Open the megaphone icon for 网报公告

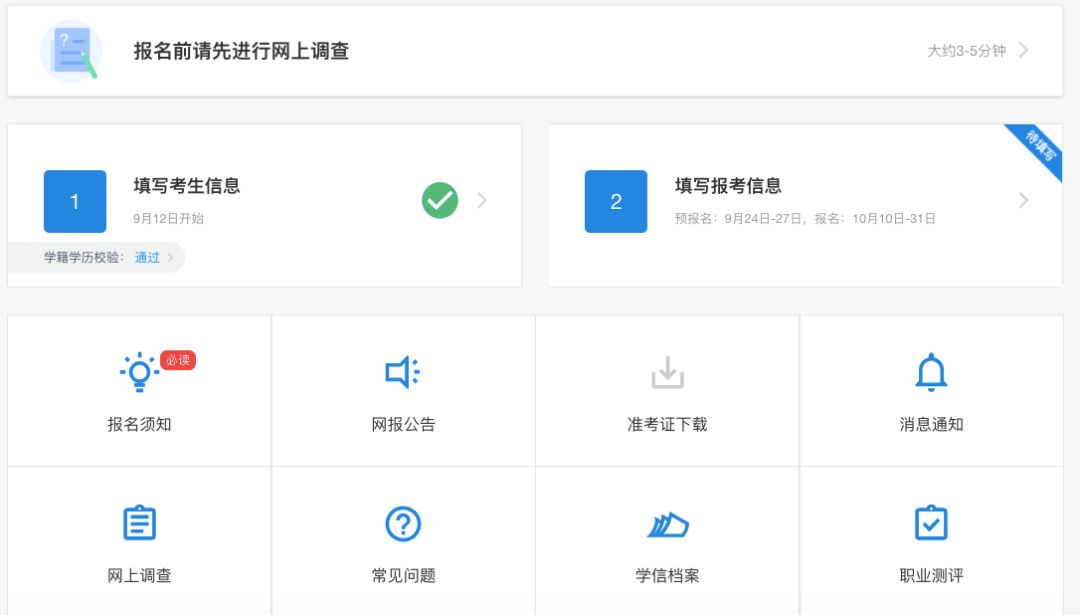(x=403, y=373)
